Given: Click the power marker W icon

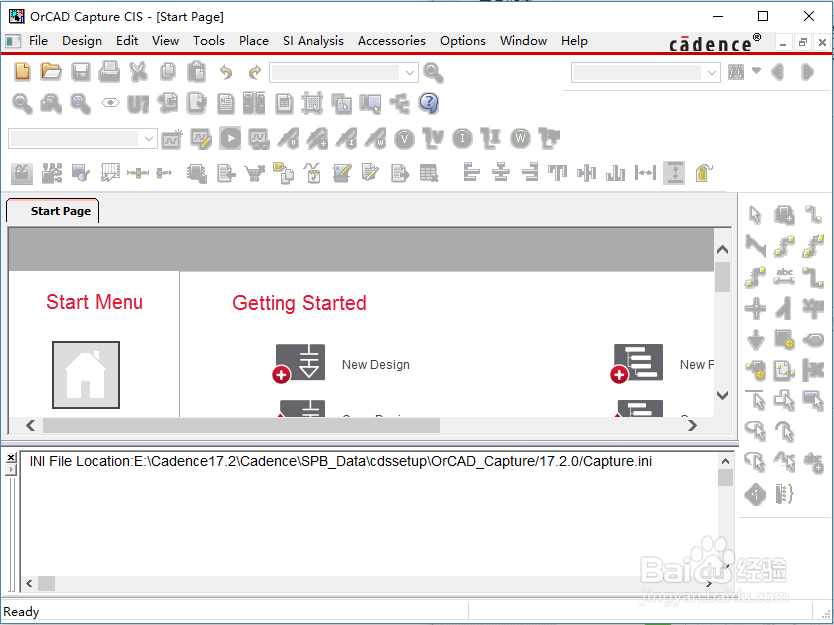Looking at the screenshot, I should 520,139.
